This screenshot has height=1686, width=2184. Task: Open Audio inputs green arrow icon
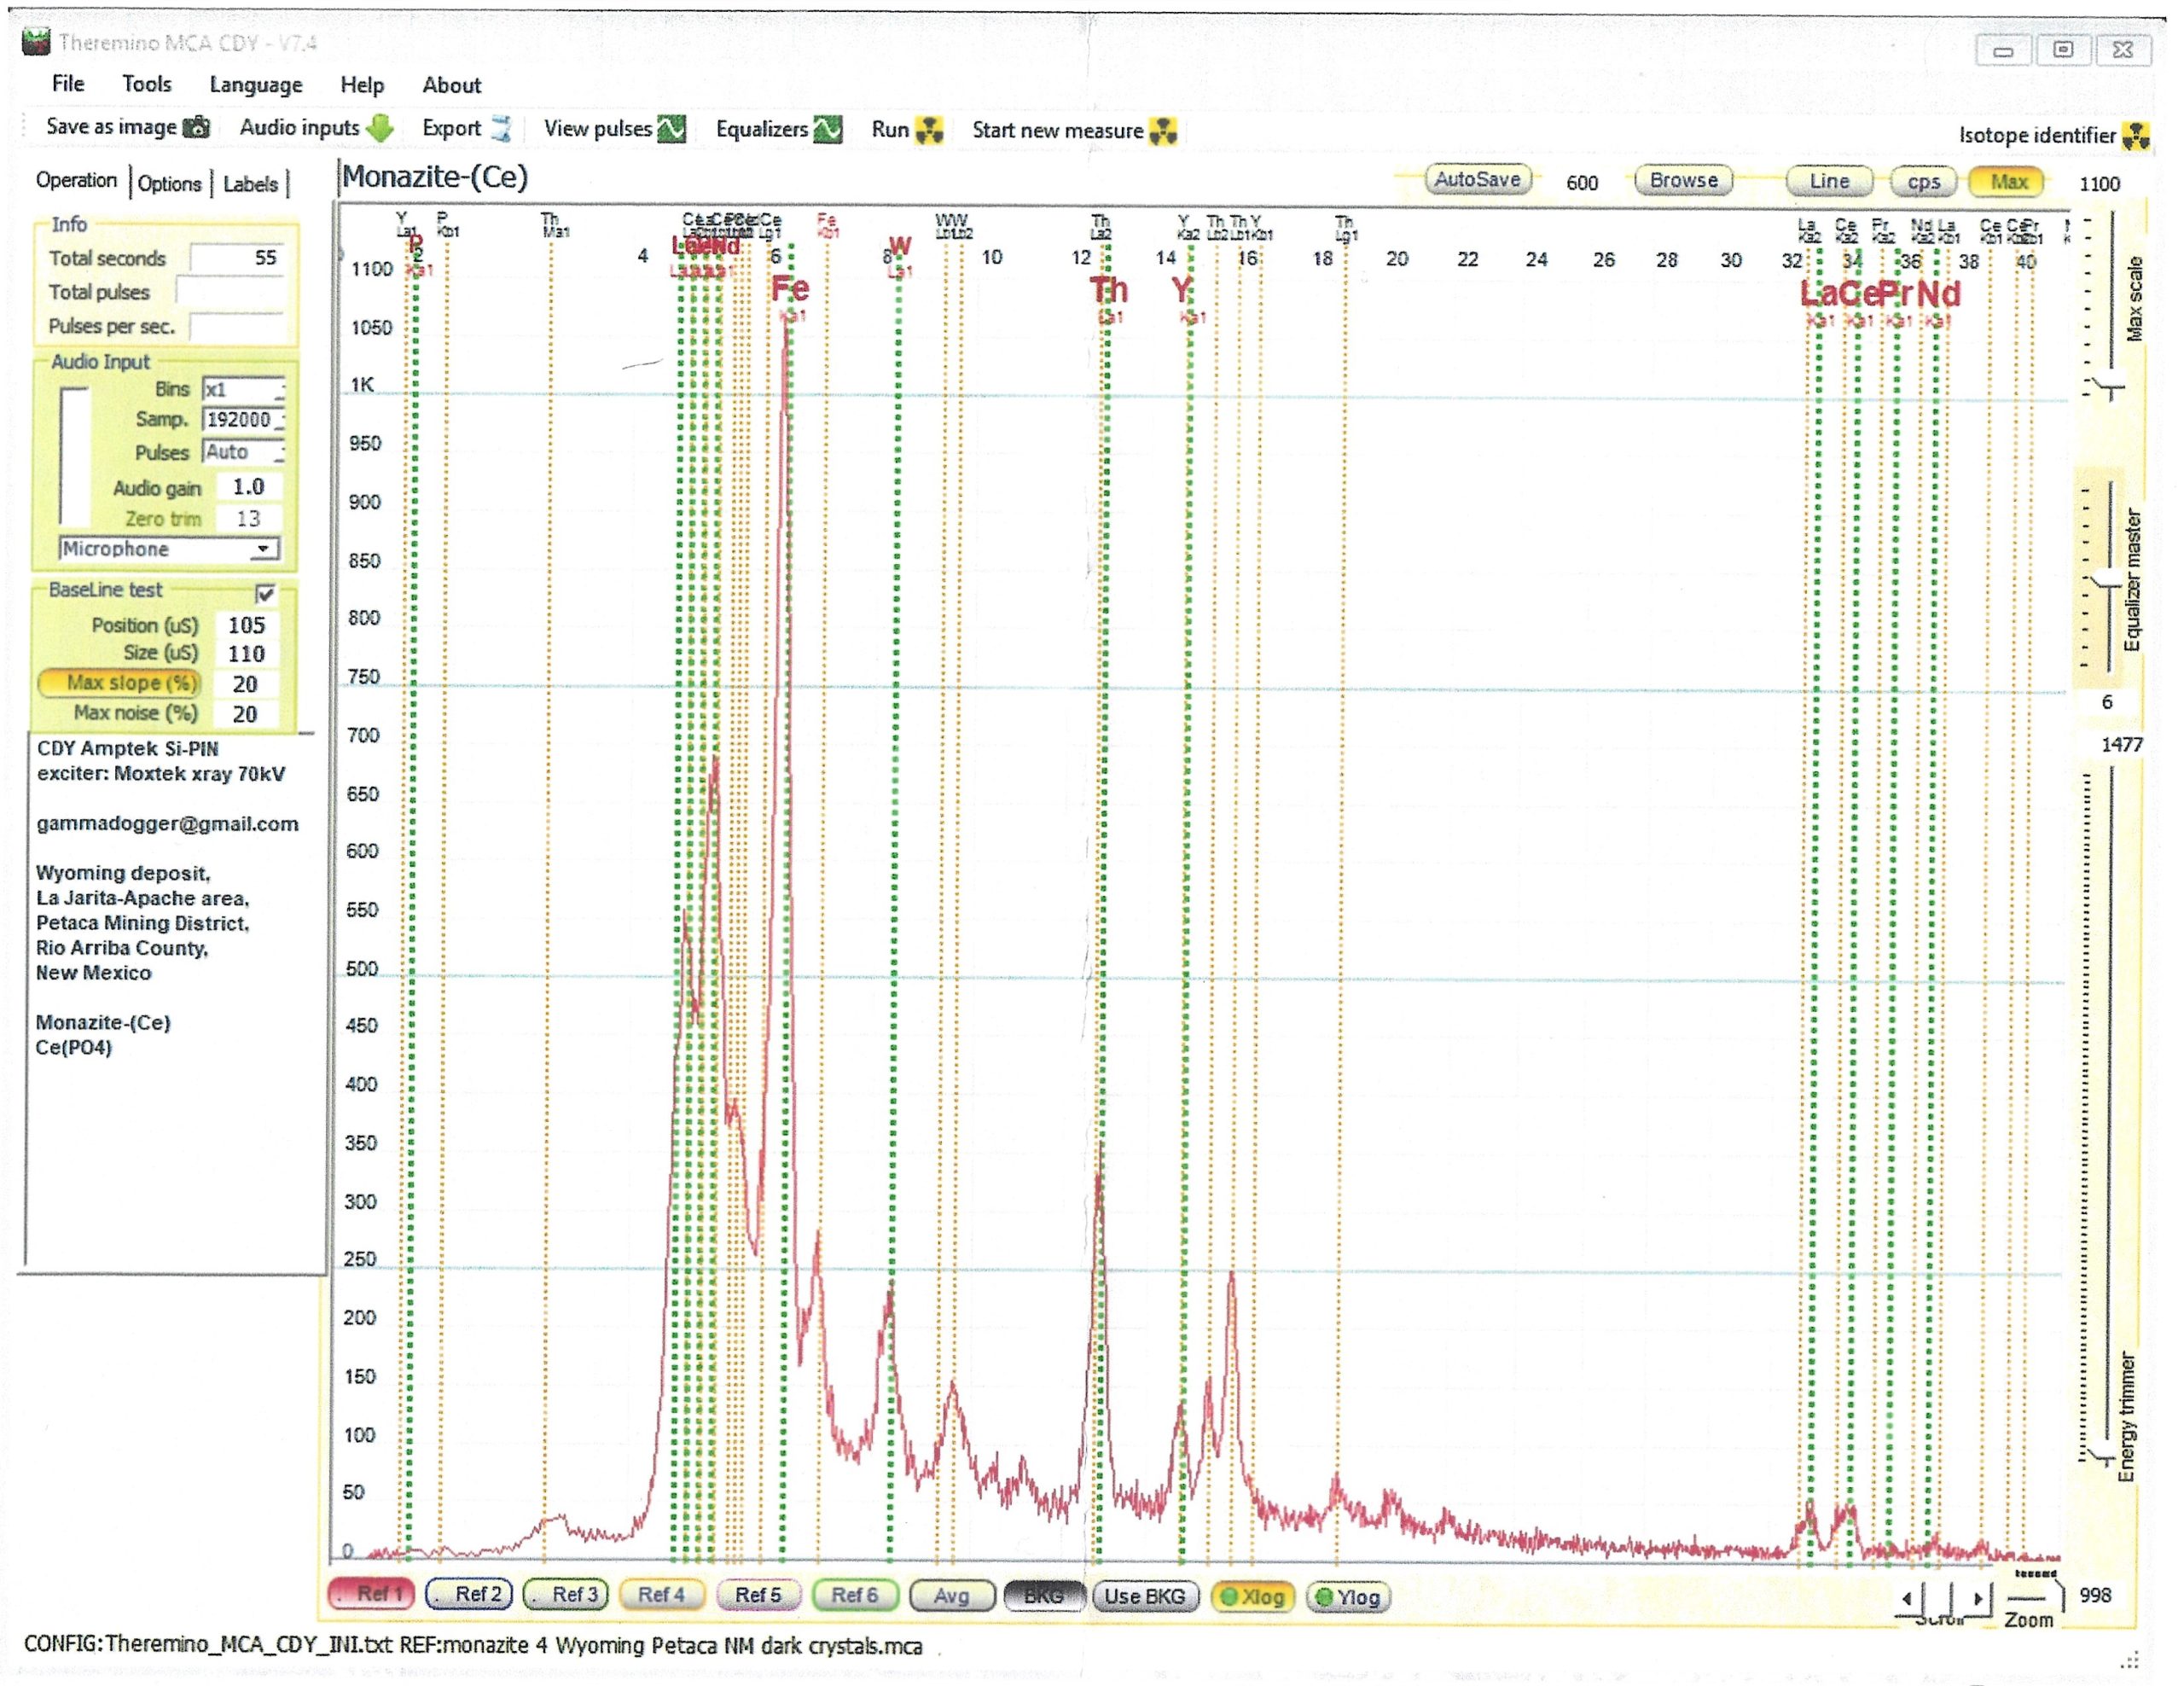[x=380, y=128]
